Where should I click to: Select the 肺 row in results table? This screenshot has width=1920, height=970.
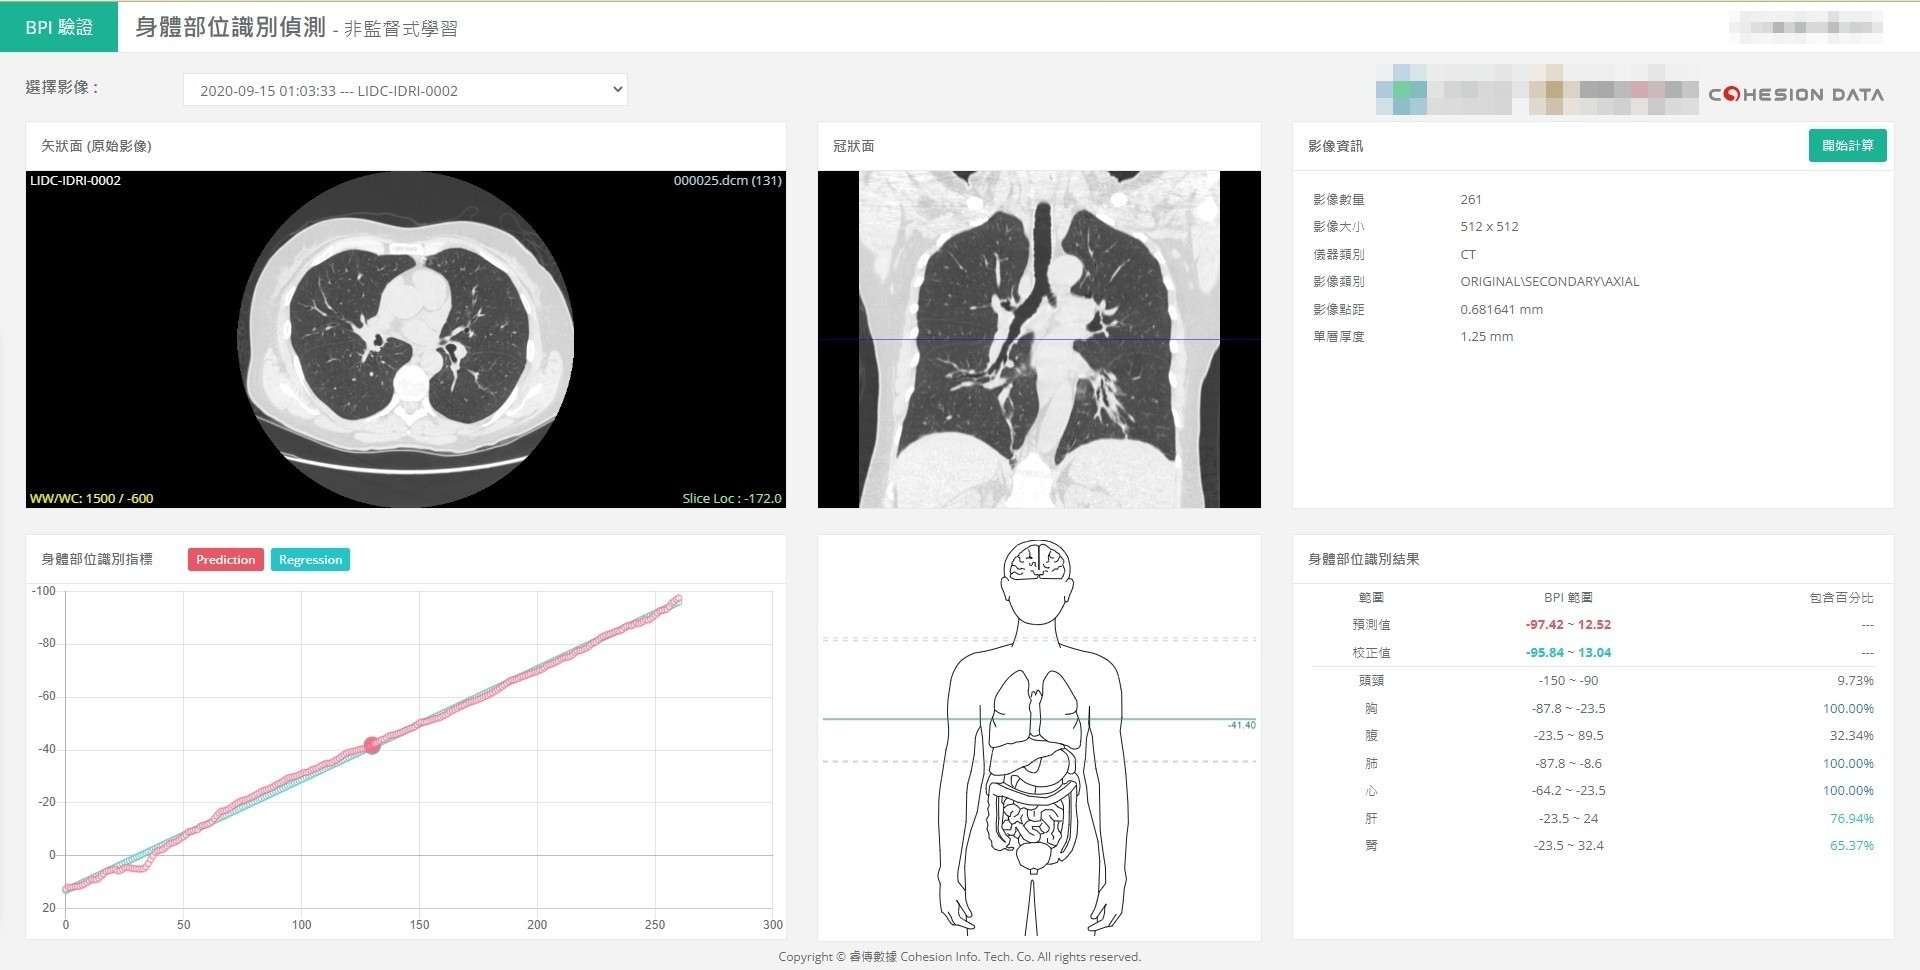pos(1593,764)
